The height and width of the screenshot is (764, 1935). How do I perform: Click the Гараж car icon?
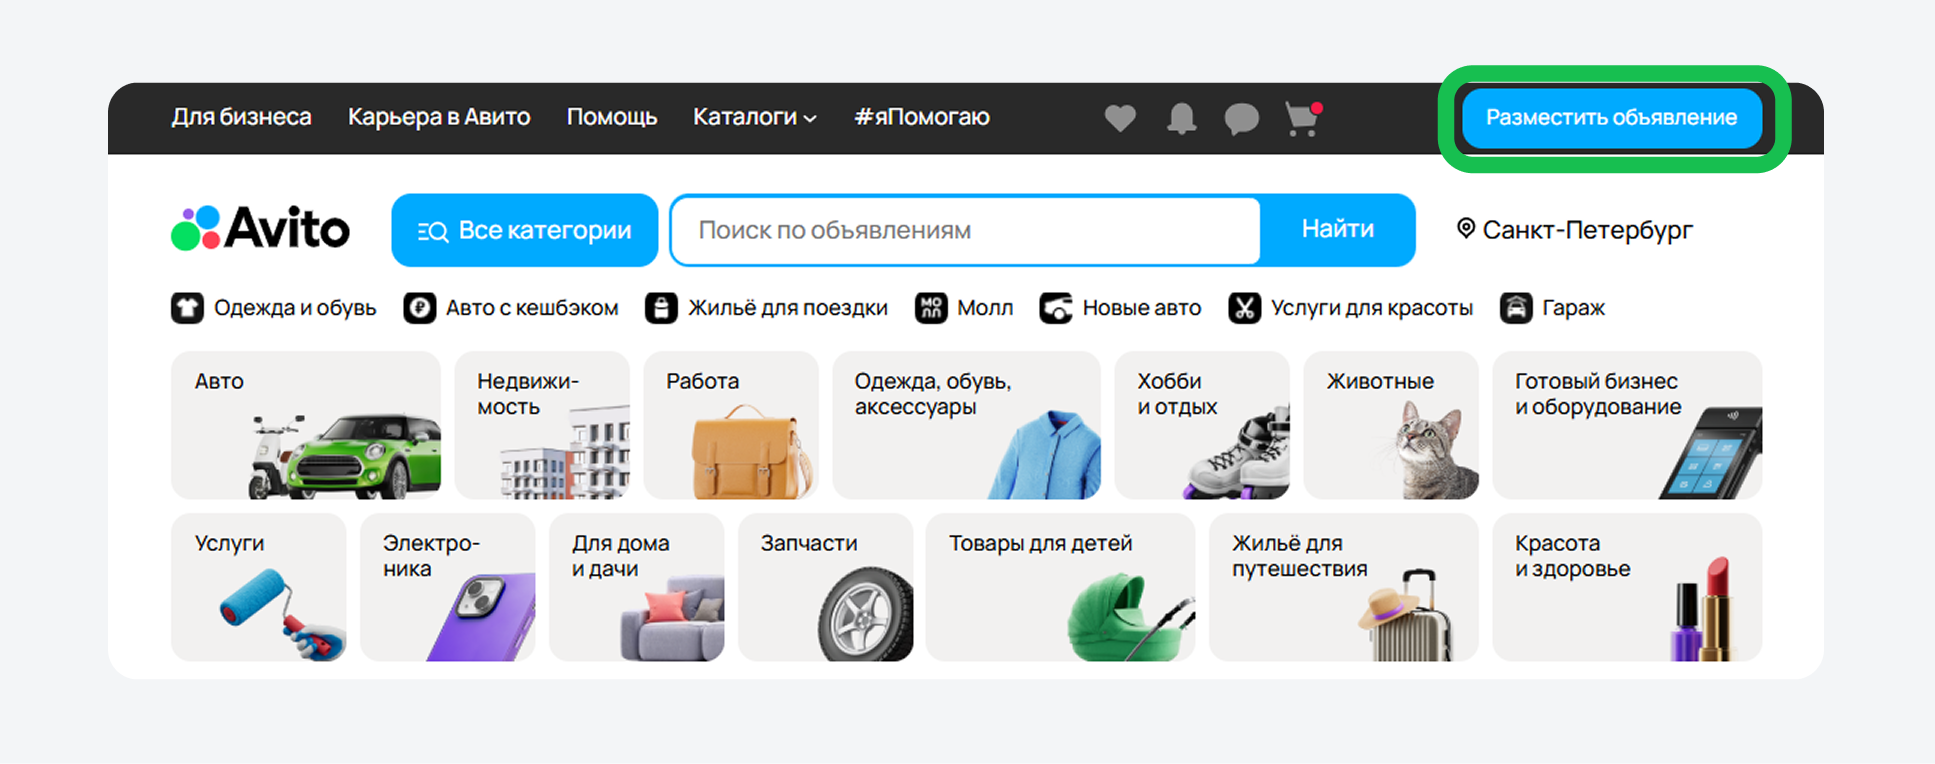[x=1516, y=308]
